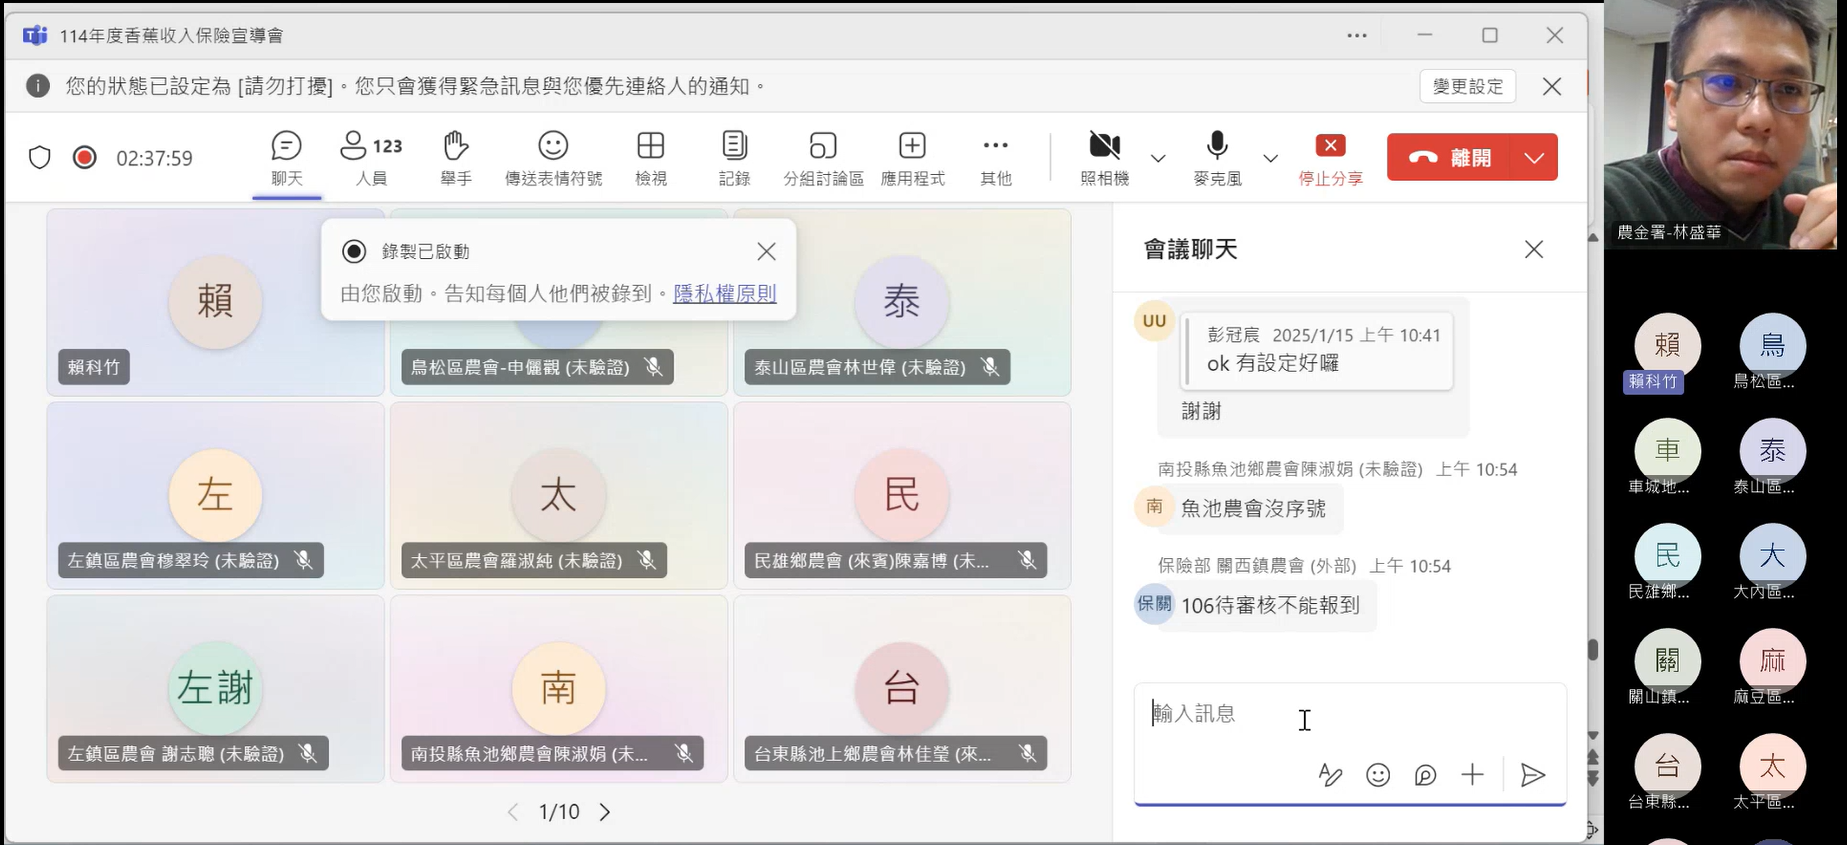1847x845 pixels.
Task: Select the 左鎮區農會穆翠玲 participant tile
Action: 215,495
